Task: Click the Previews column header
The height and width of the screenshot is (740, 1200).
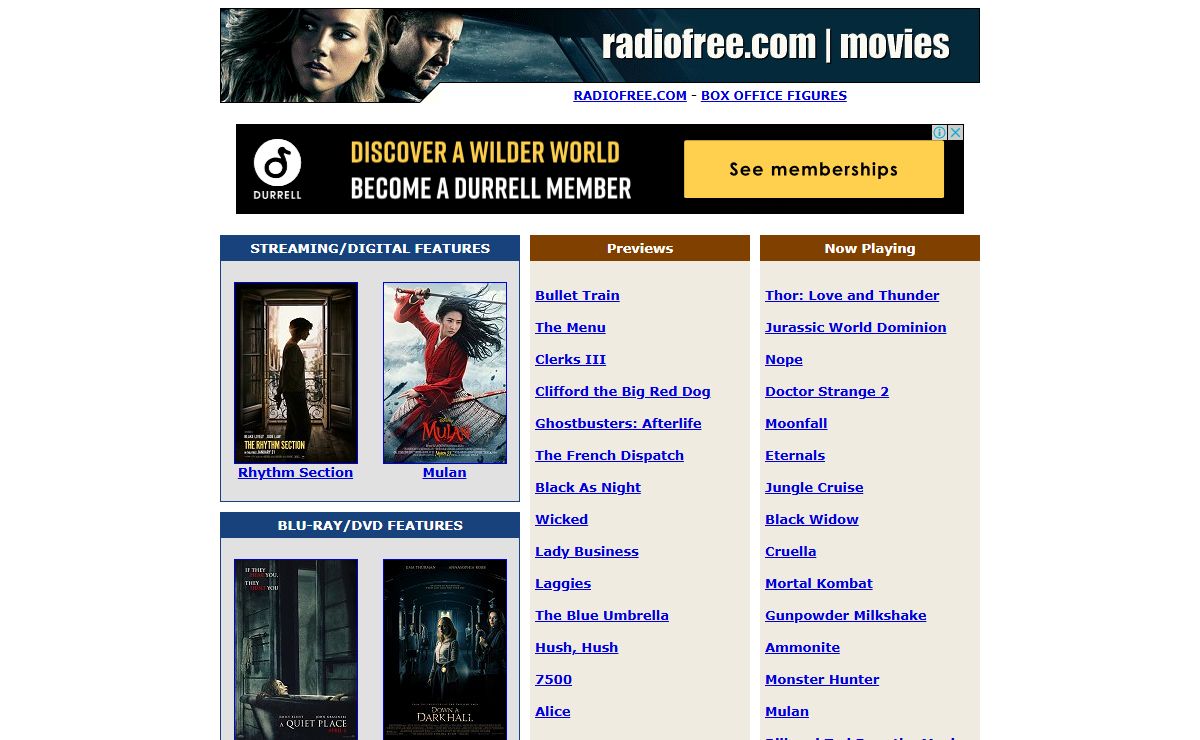Action: point(640,248)
